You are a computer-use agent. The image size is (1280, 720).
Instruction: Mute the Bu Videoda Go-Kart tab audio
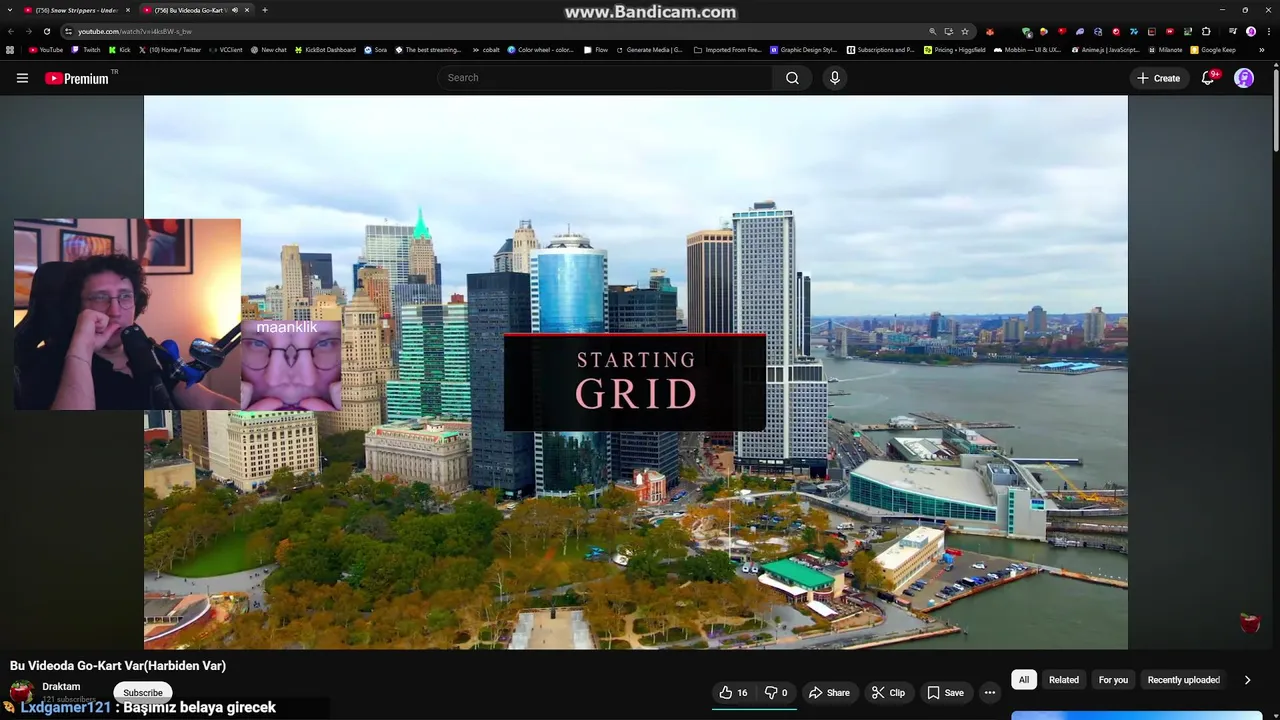(x=235, y=10)
